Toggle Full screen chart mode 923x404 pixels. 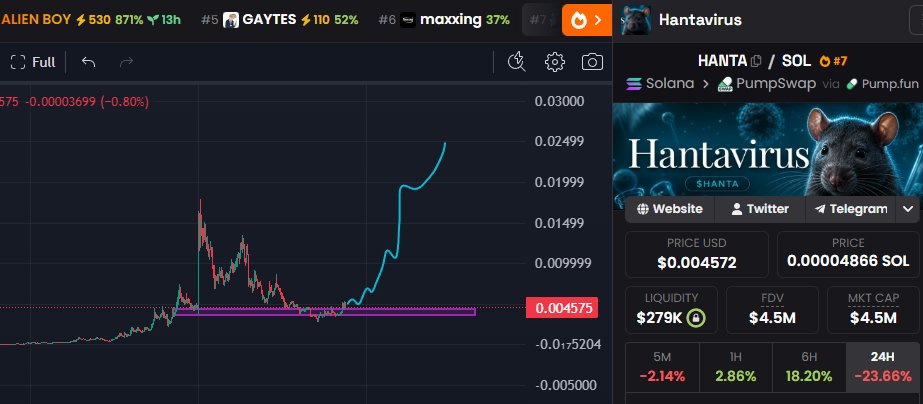(x=33, y=62)
